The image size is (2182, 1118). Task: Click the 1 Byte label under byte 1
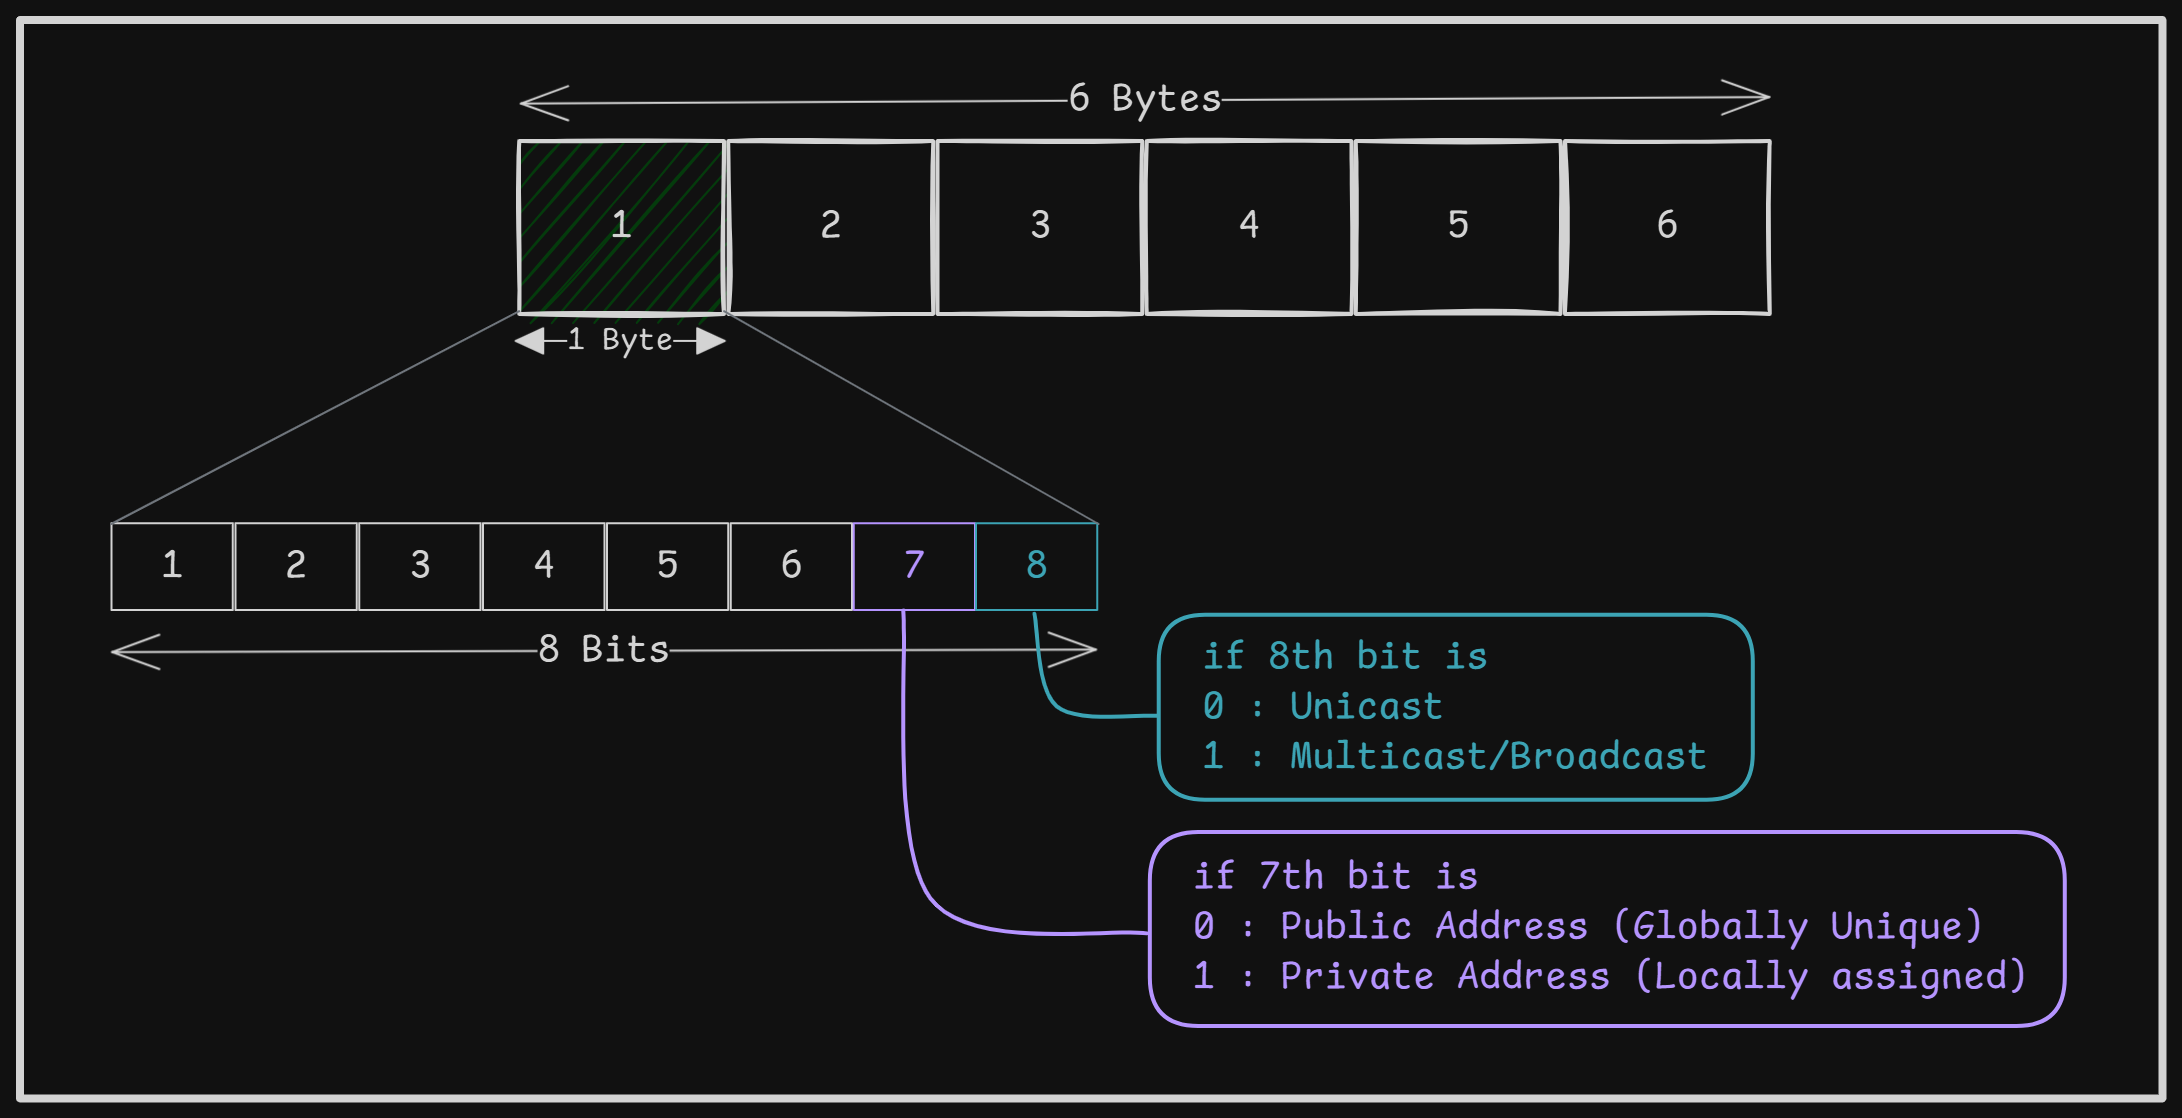point(620,340)
